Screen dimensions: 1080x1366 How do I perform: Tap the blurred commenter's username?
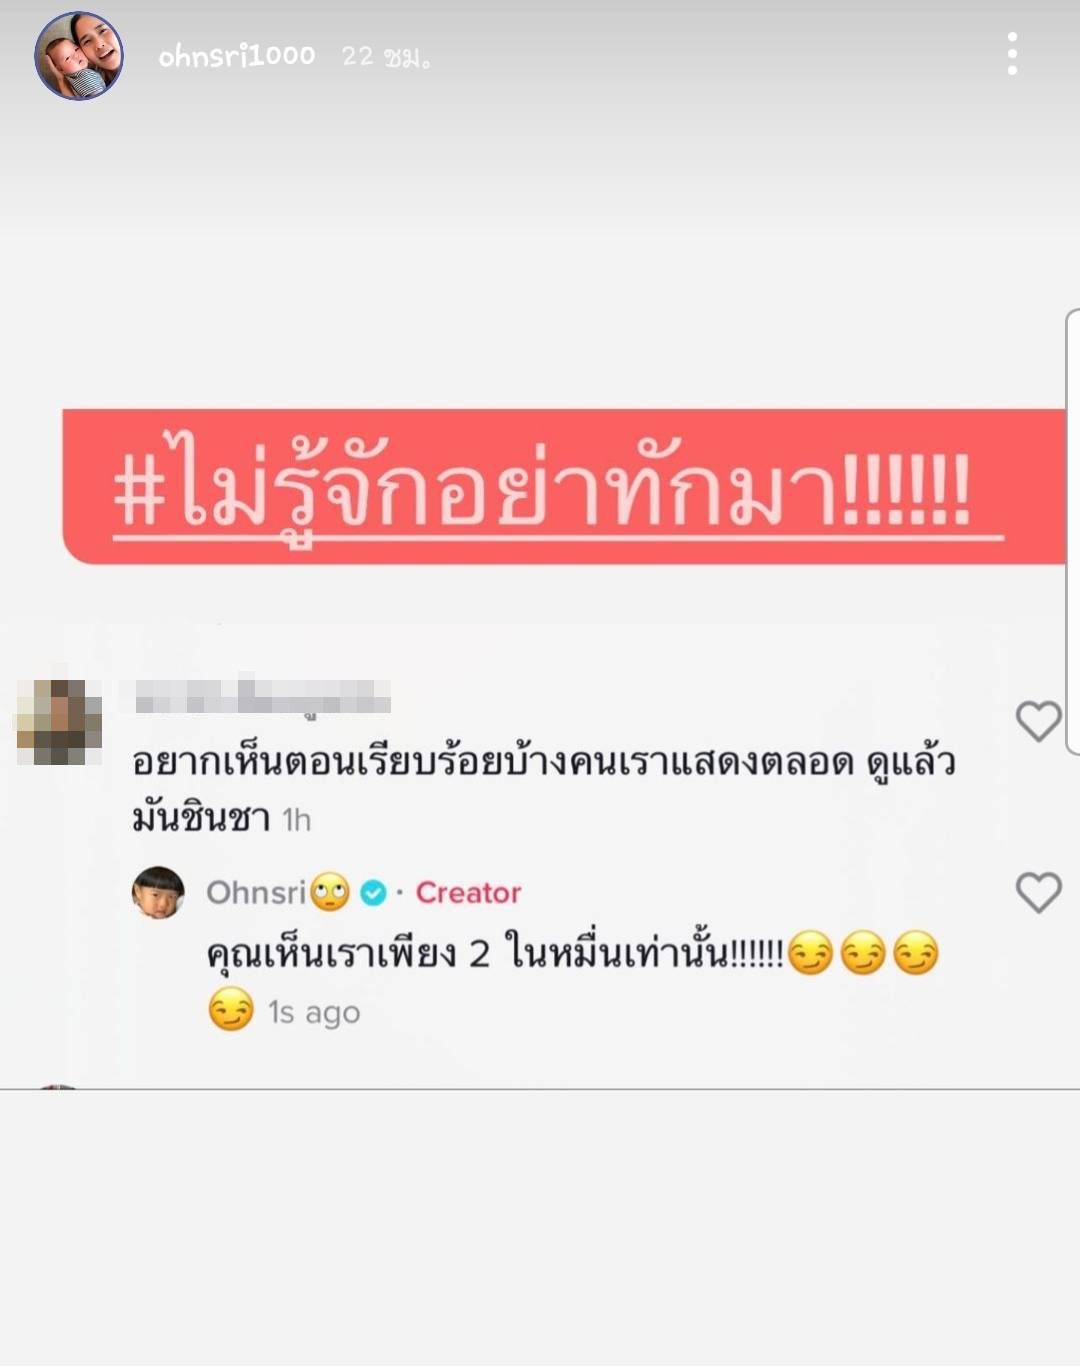[x=262, y=697]
